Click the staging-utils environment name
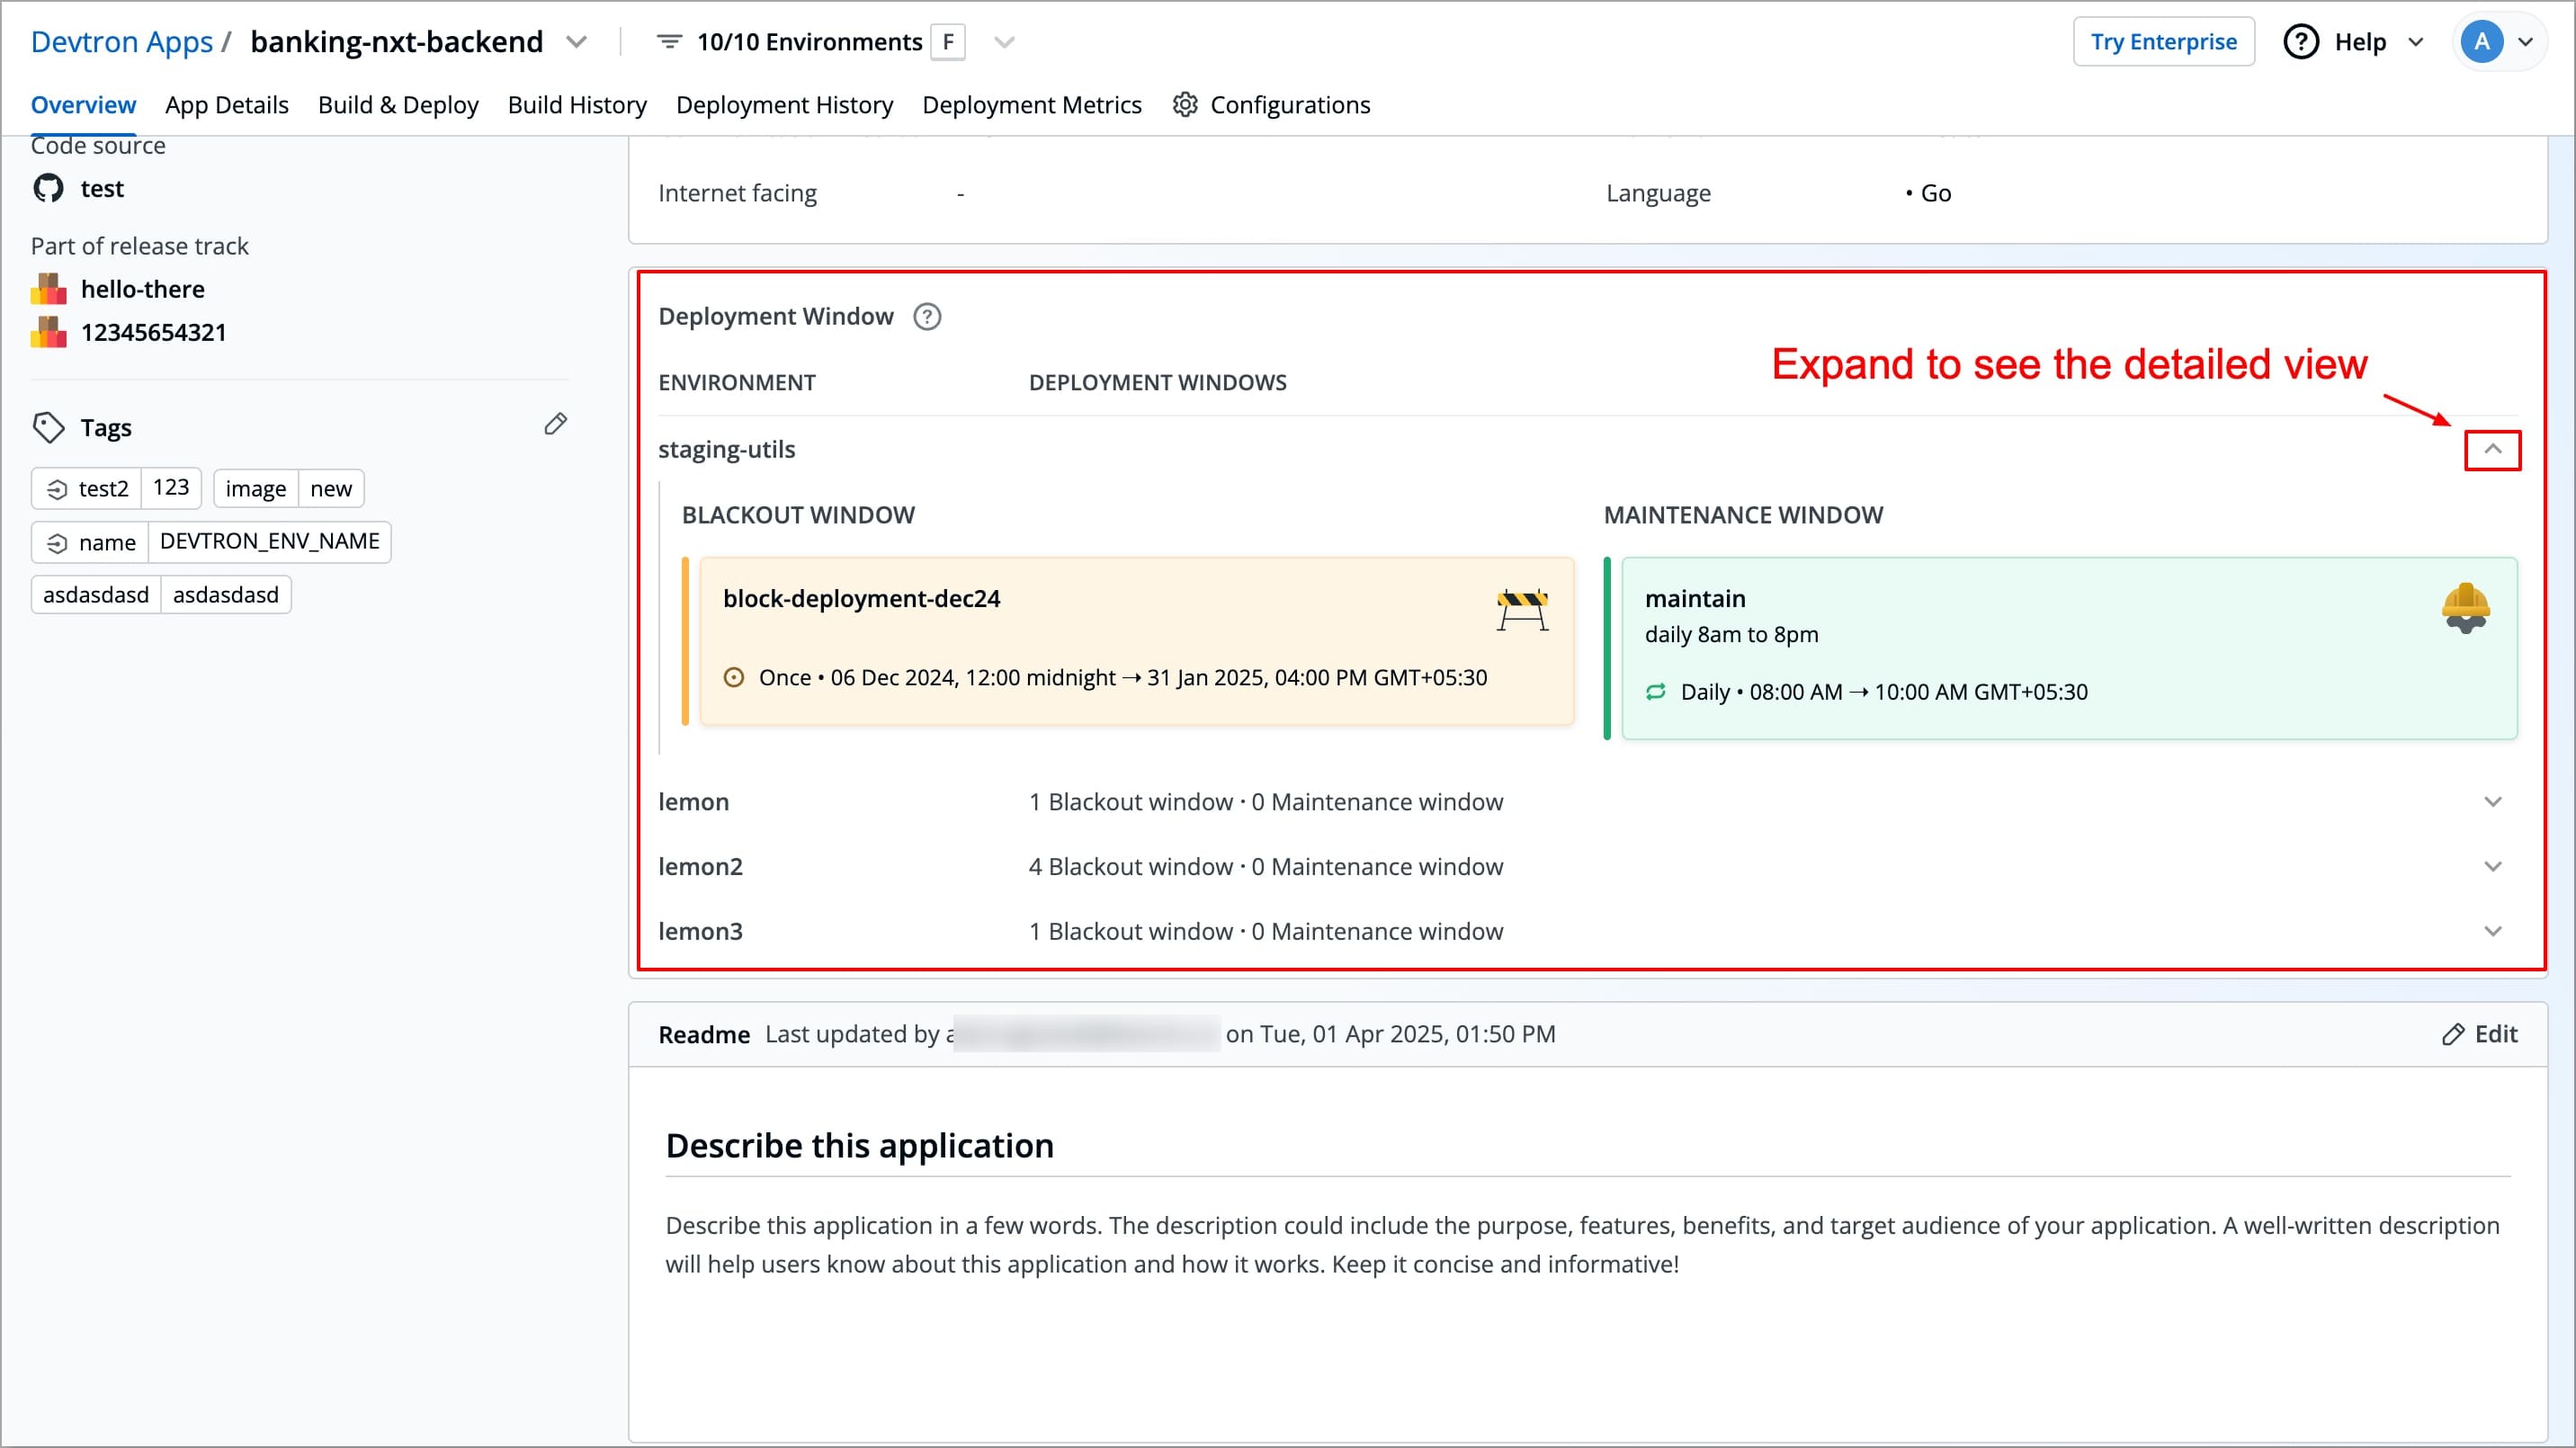 [727, 450]
